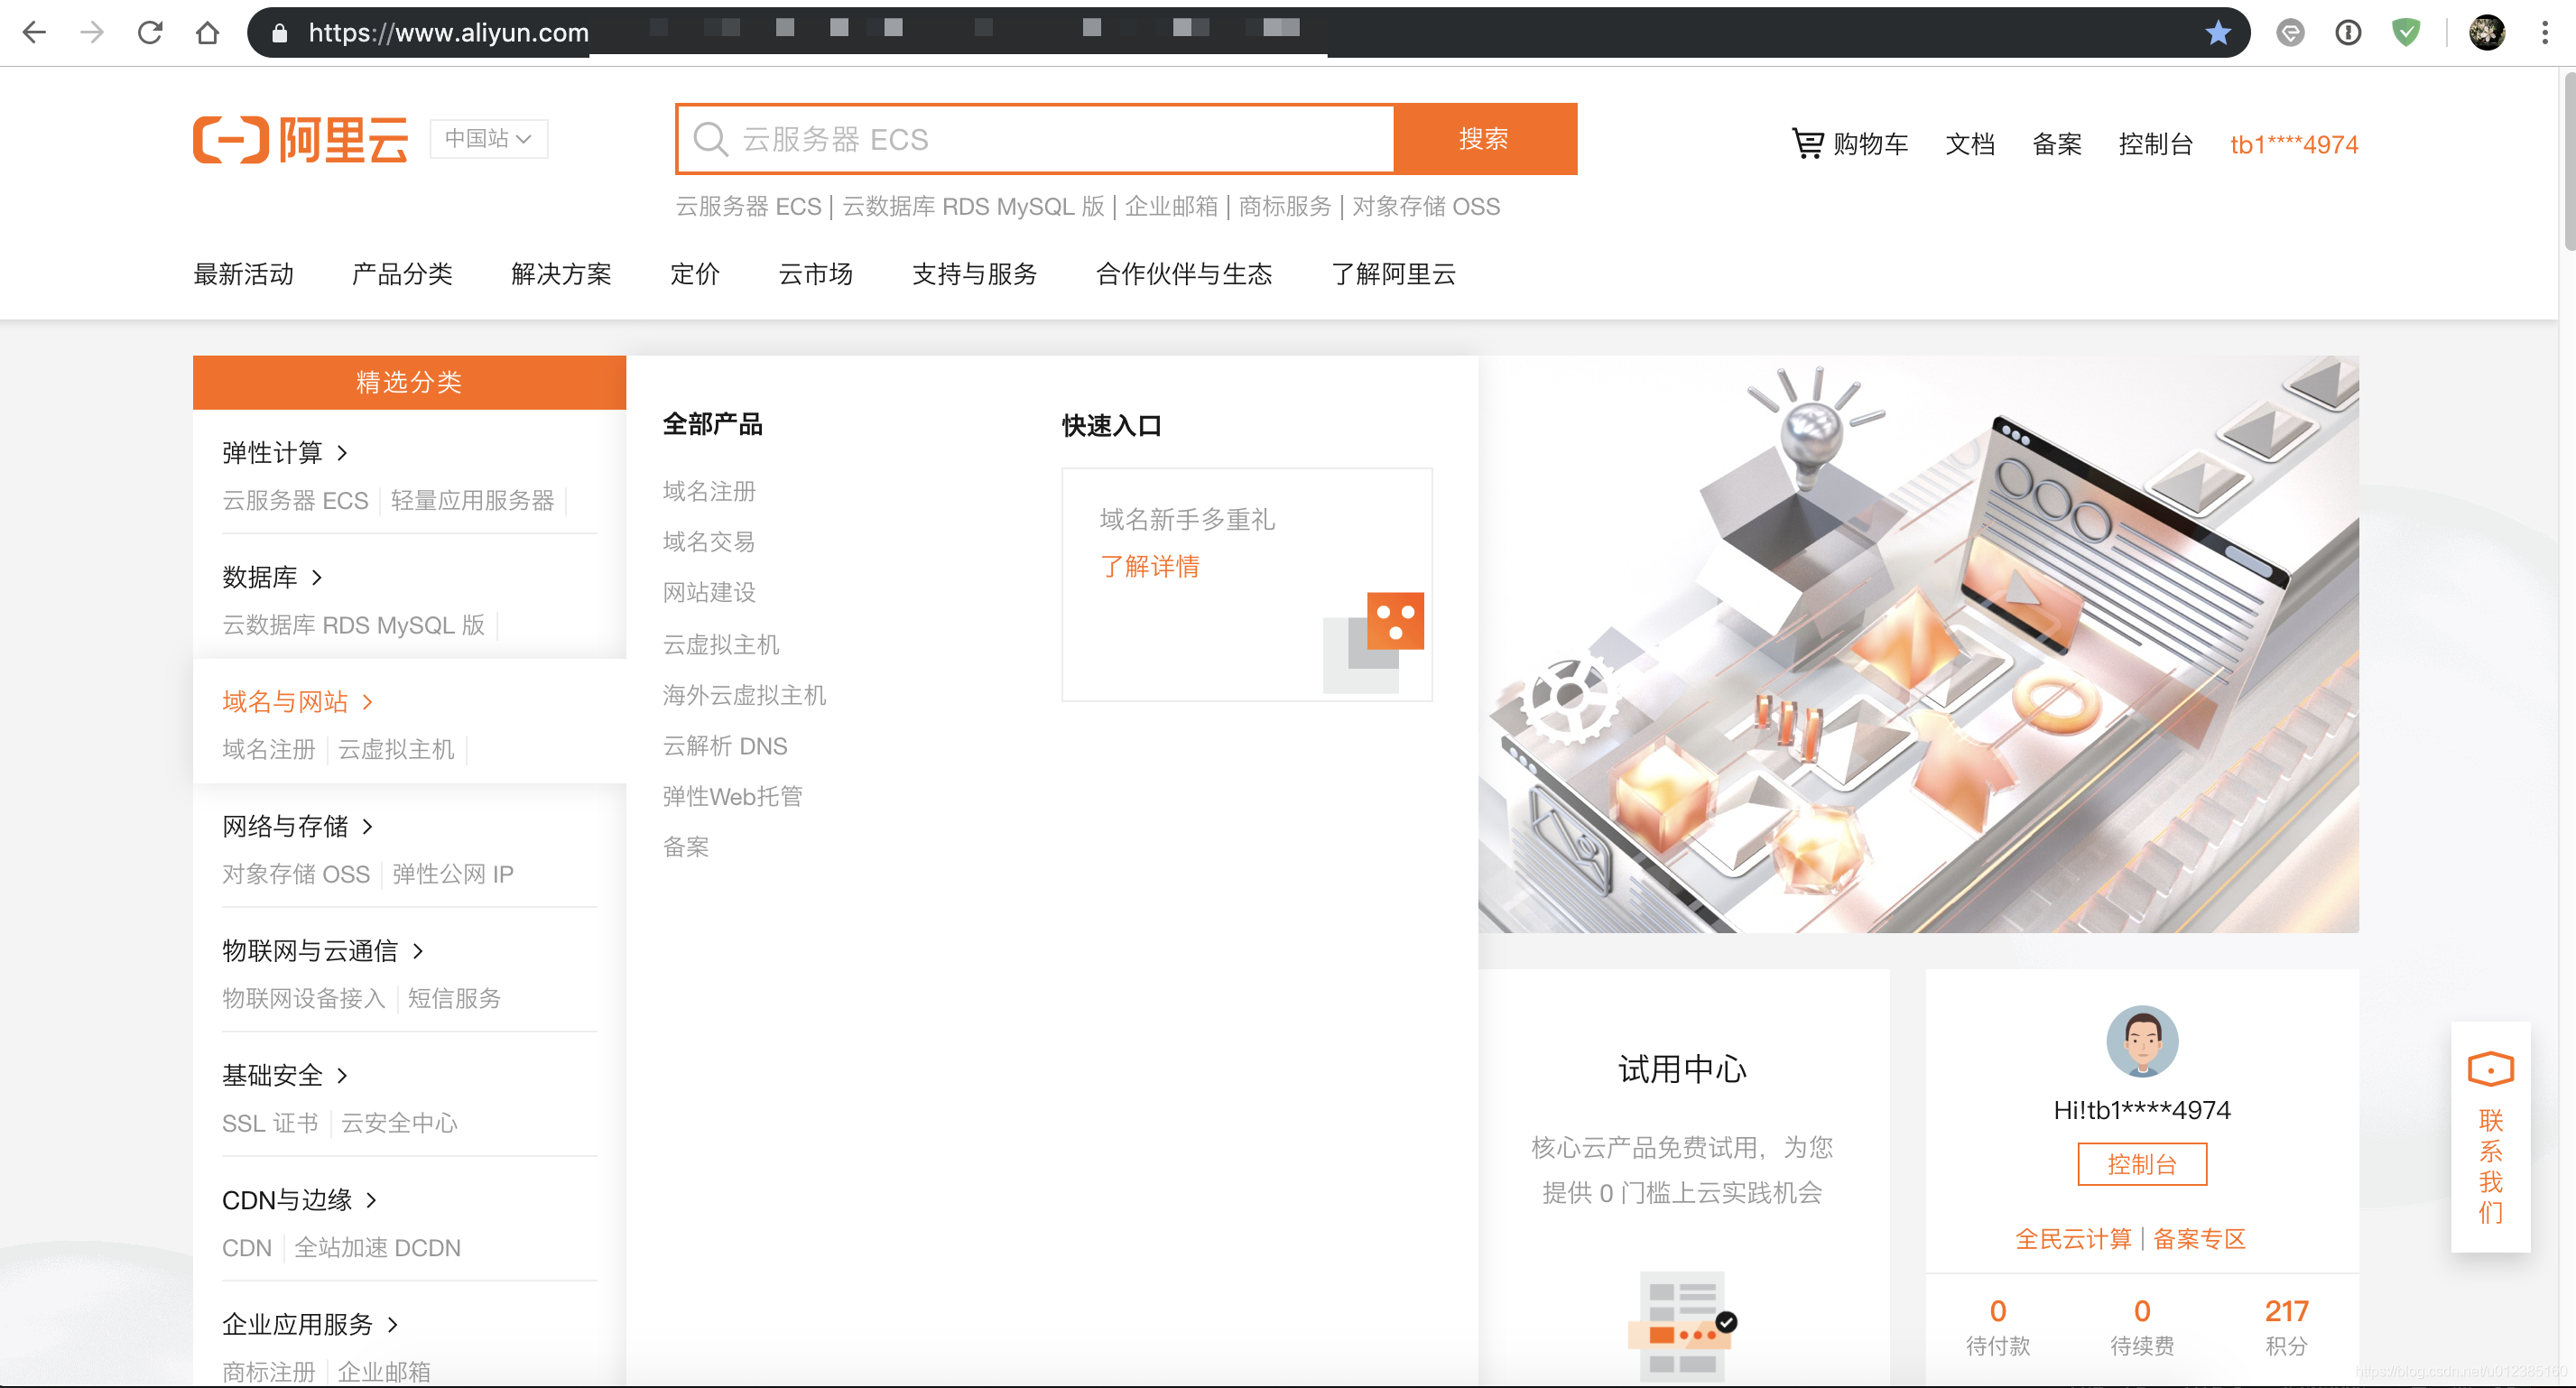Open the 合作伙伴与生态 nav menu
Image resolution: width=2576 pixels, height=1388 pixels.
[x=1184, y=274]
